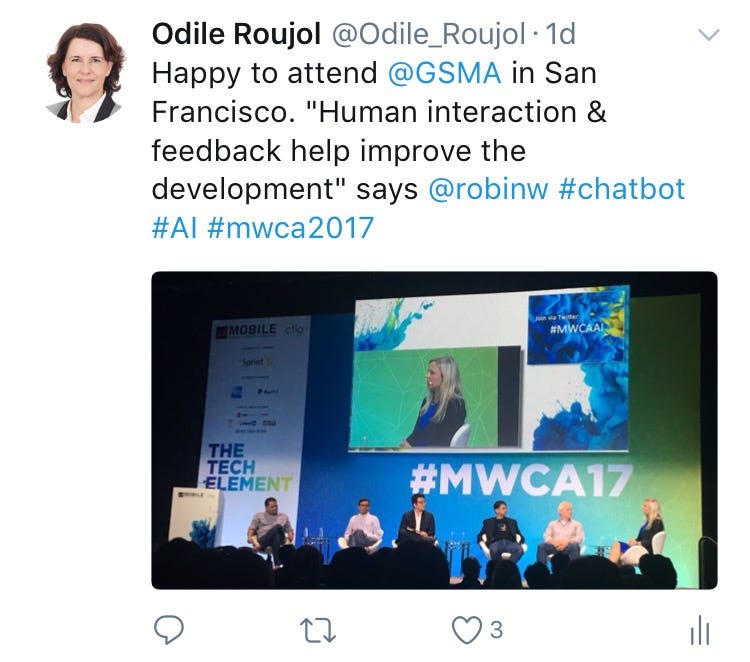Screen dimensions: 750x662
Task: Like the tweet with the heart icon
Action: tap(467, 630)
